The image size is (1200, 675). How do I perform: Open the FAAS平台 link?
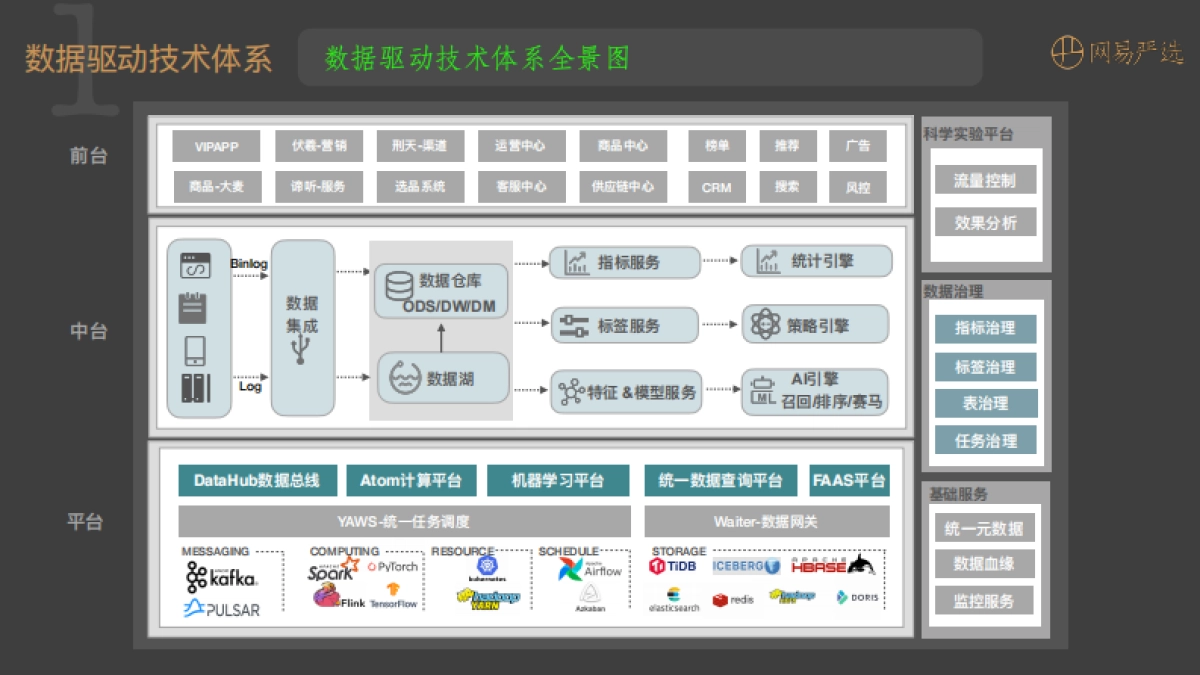coord(849,480)
